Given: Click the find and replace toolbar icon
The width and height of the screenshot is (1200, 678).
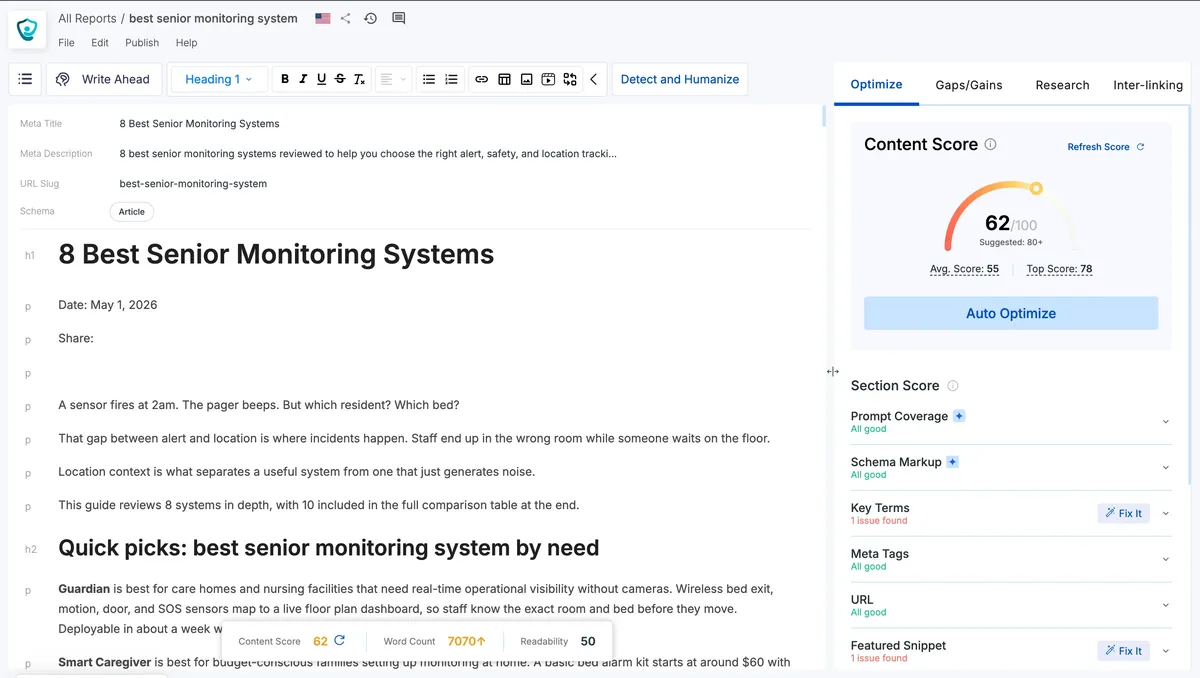Looking at the screenshot, I should coord(570,79).
